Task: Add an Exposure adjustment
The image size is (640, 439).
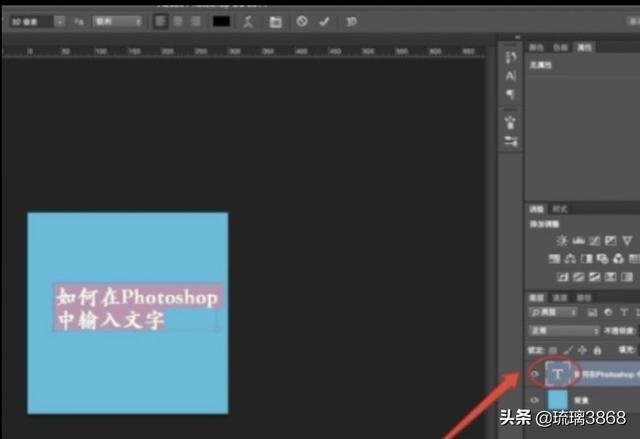Action: coord(611,241)
